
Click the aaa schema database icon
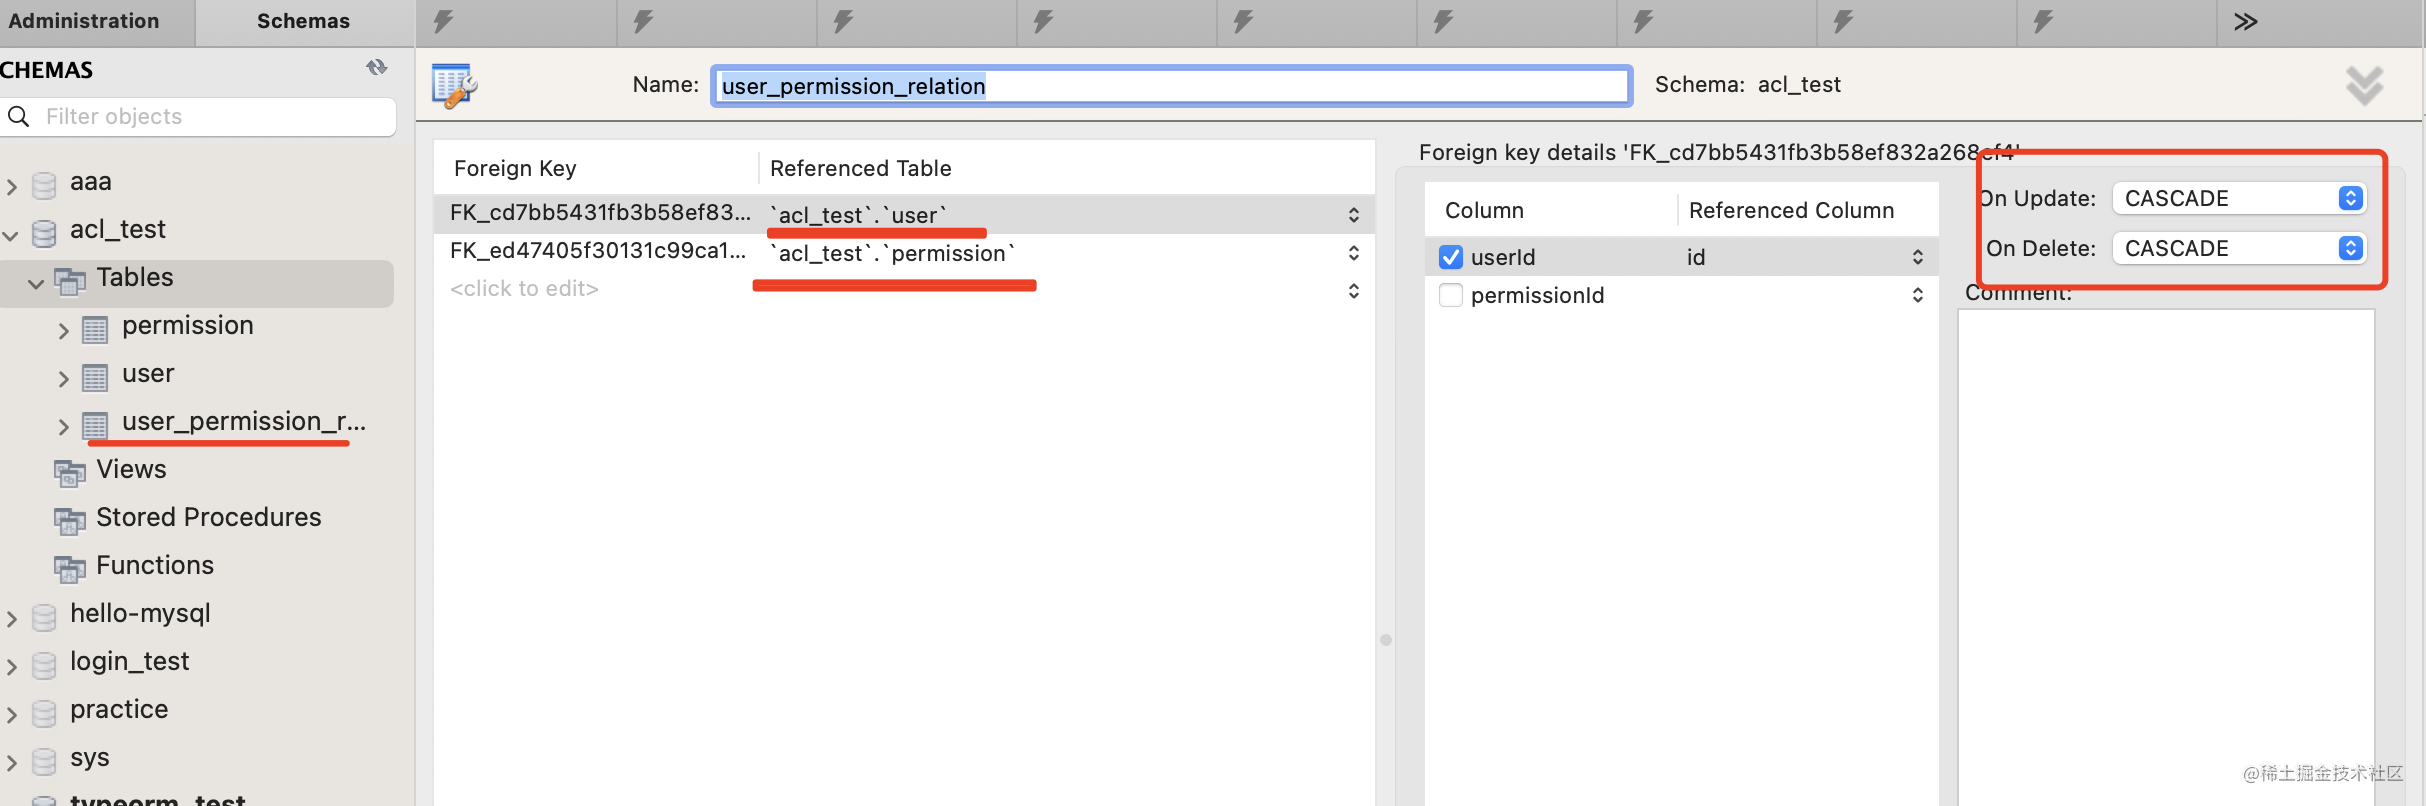click(x=44, y=185)
